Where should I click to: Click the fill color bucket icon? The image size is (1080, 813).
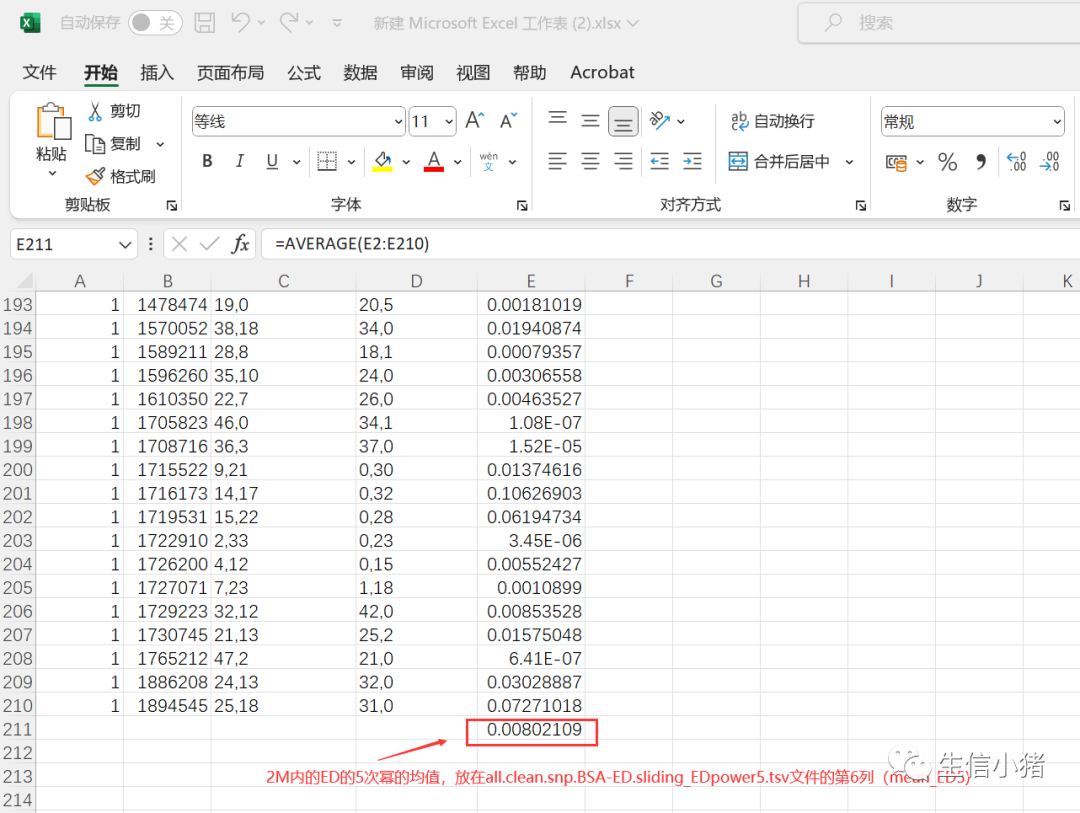pyautogui.click(x=381, y=160)
